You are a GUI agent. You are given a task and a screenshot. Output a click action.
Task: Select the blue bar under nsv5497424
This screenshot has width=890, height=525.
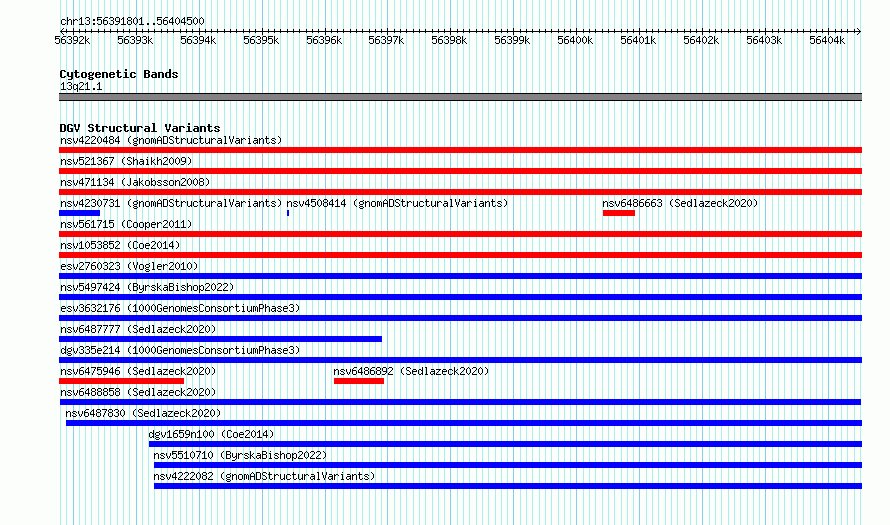pyautogui.click(x=460, y=297)
